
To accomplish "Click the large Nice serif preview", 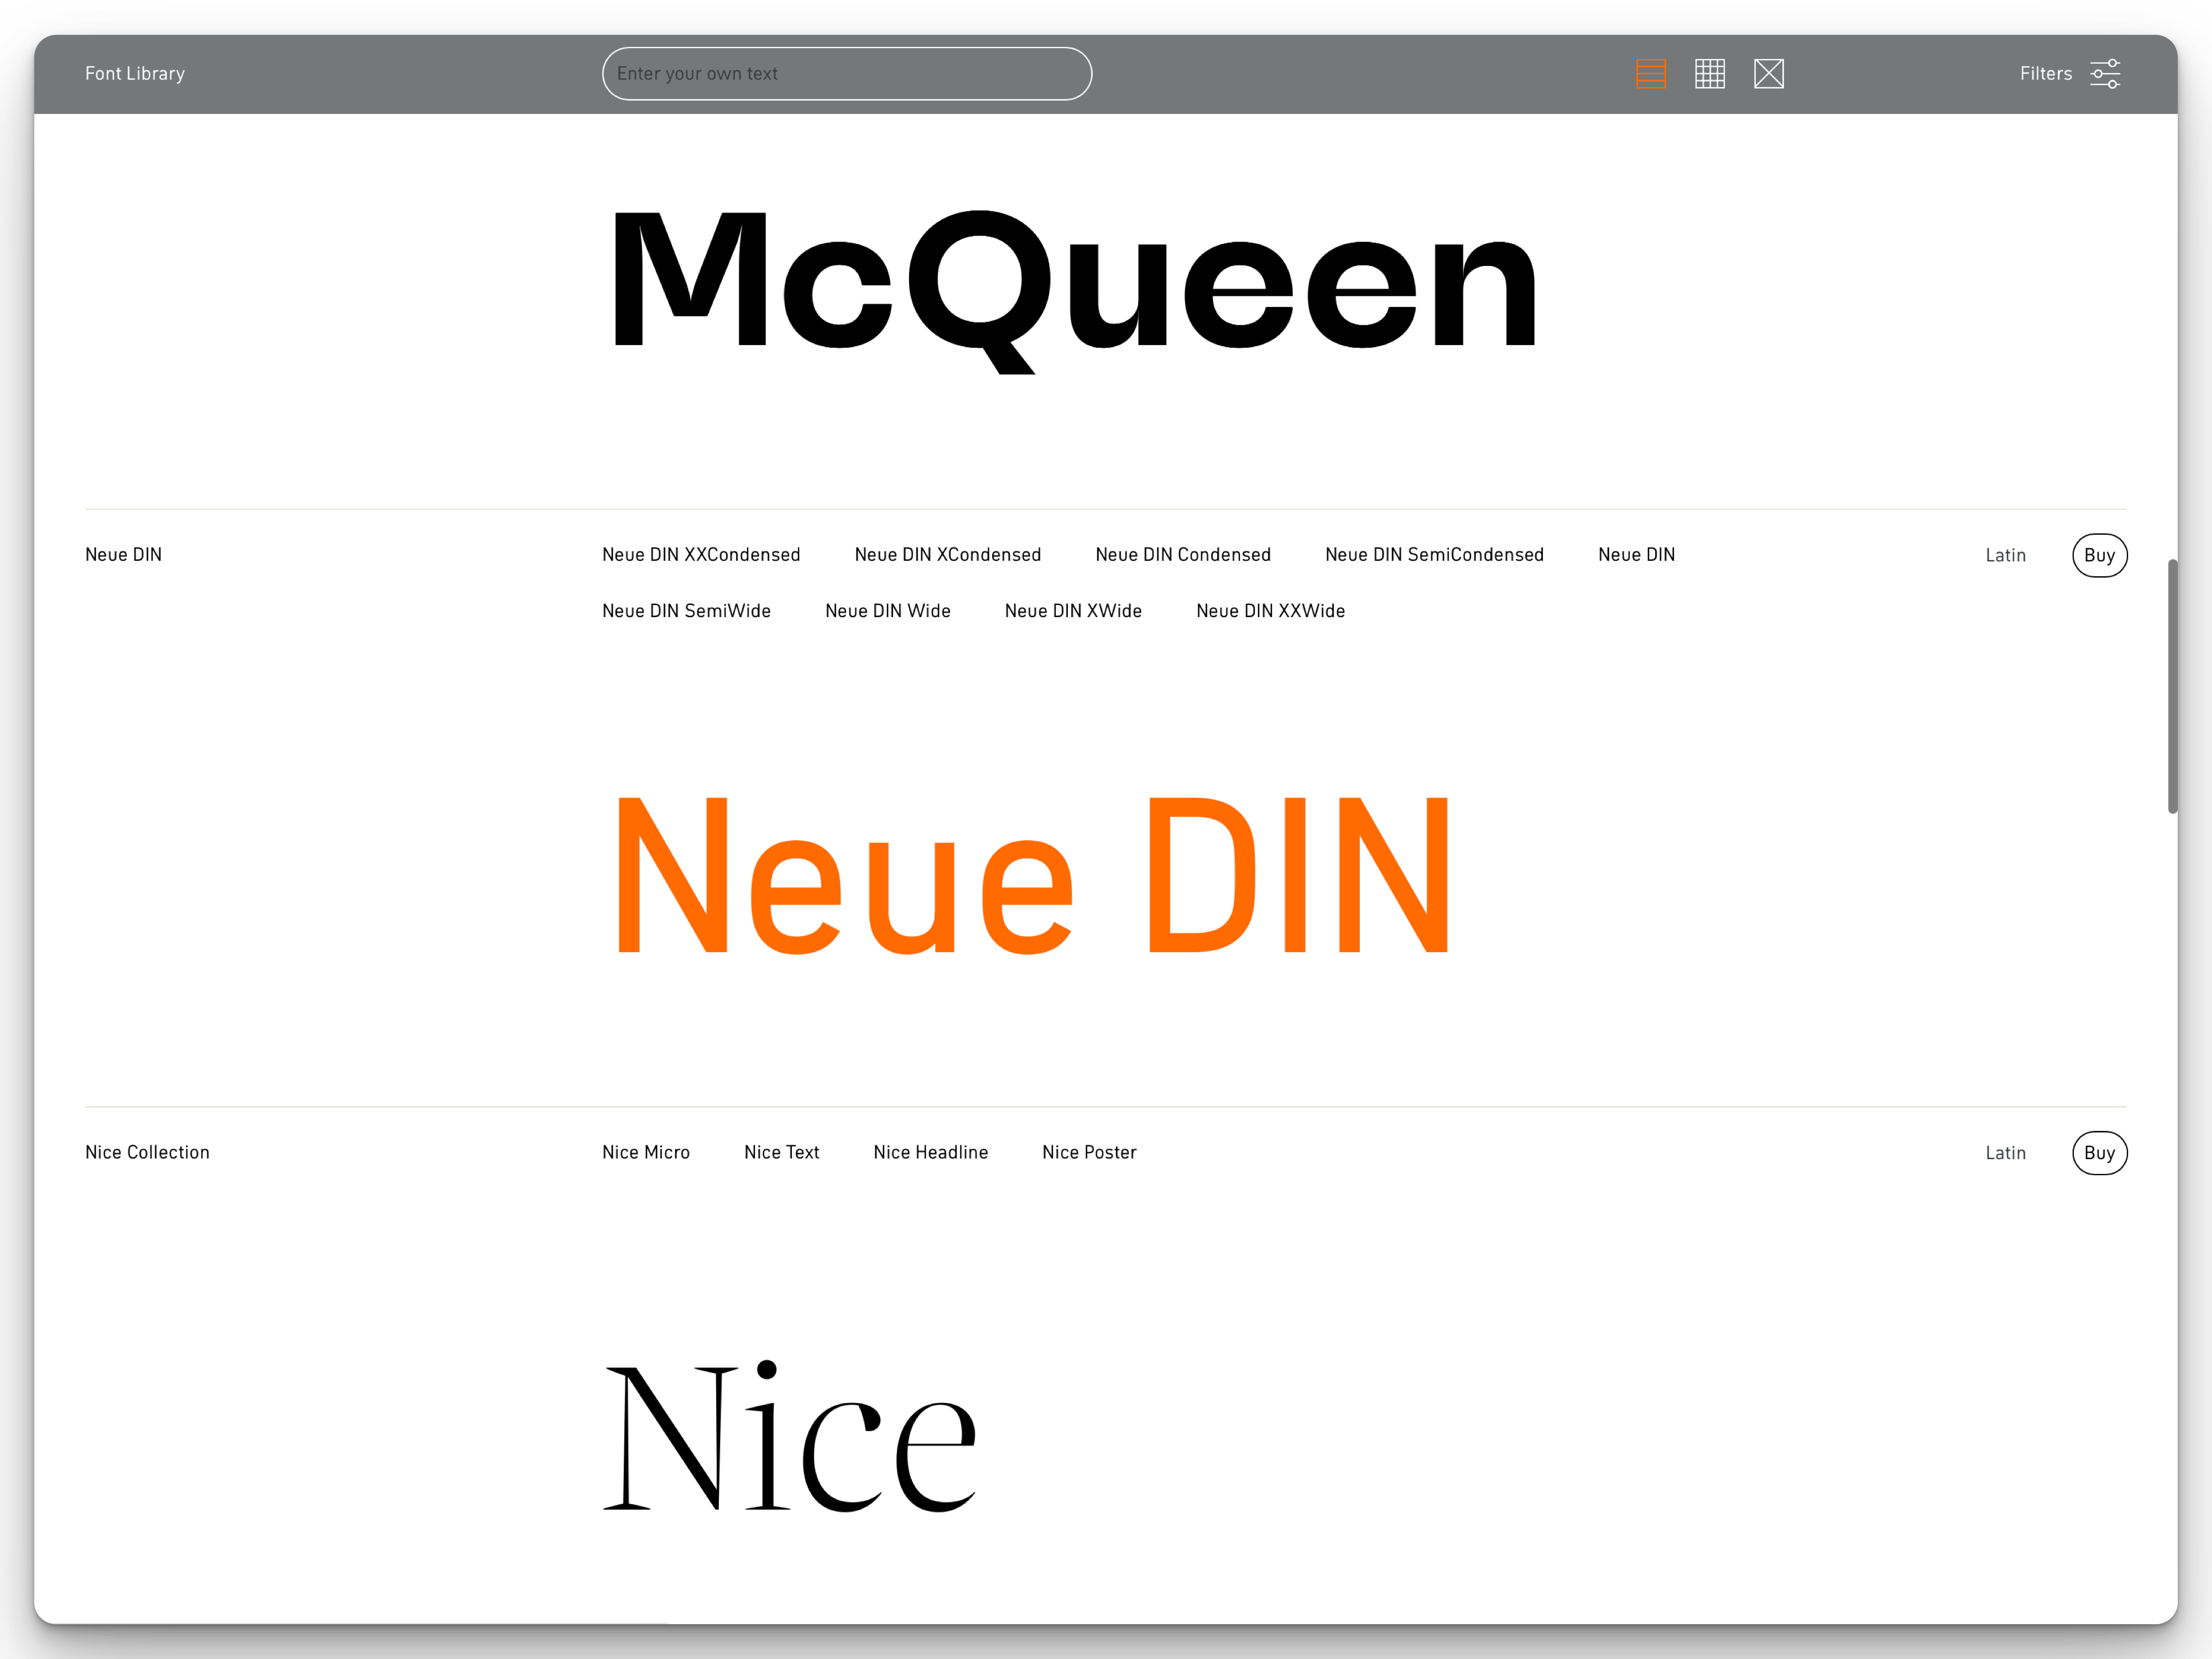I will point(790,1437).
